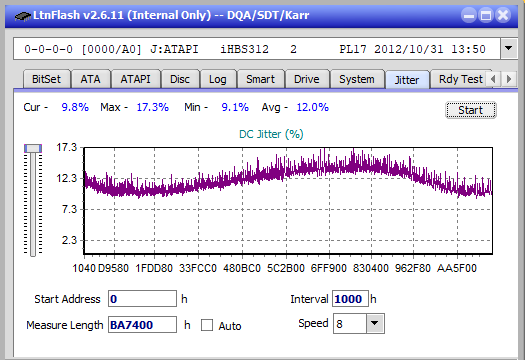Maximize the LtnFlash window

(486, 15)
